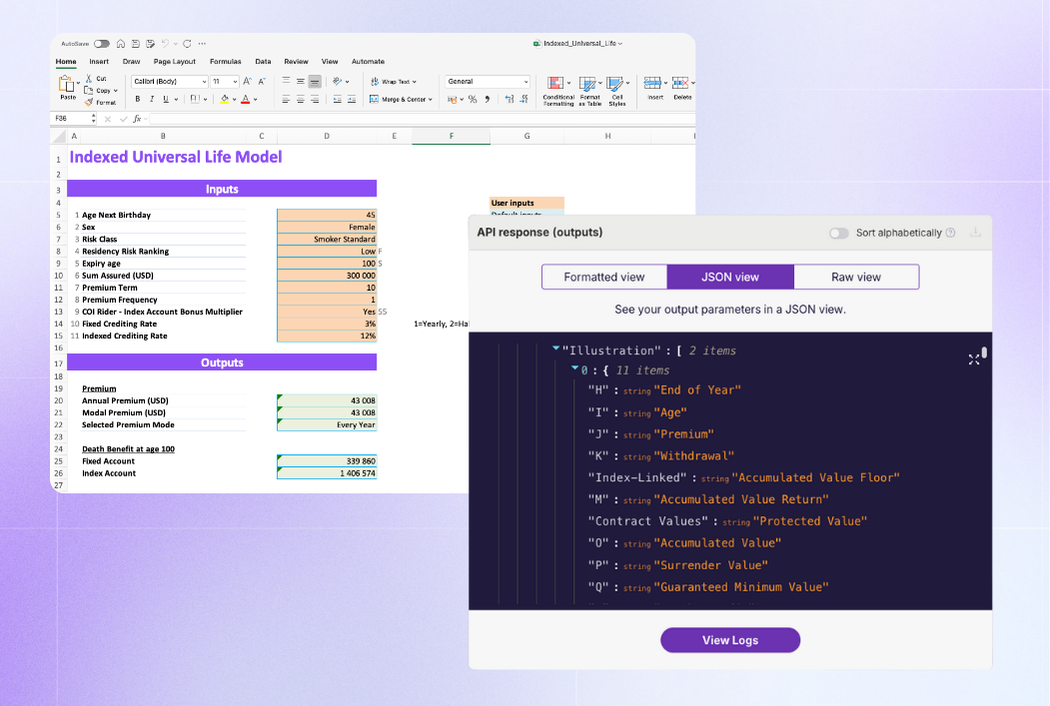
Task: Click the Home icon in the title bar
Action: (x=121, y=44)
